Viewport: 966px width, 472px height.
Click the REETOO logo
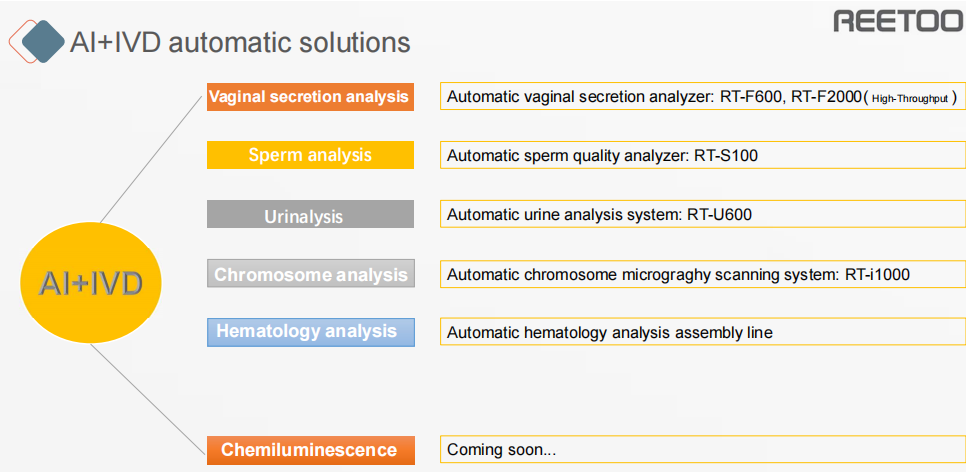(x=899, y=21)
